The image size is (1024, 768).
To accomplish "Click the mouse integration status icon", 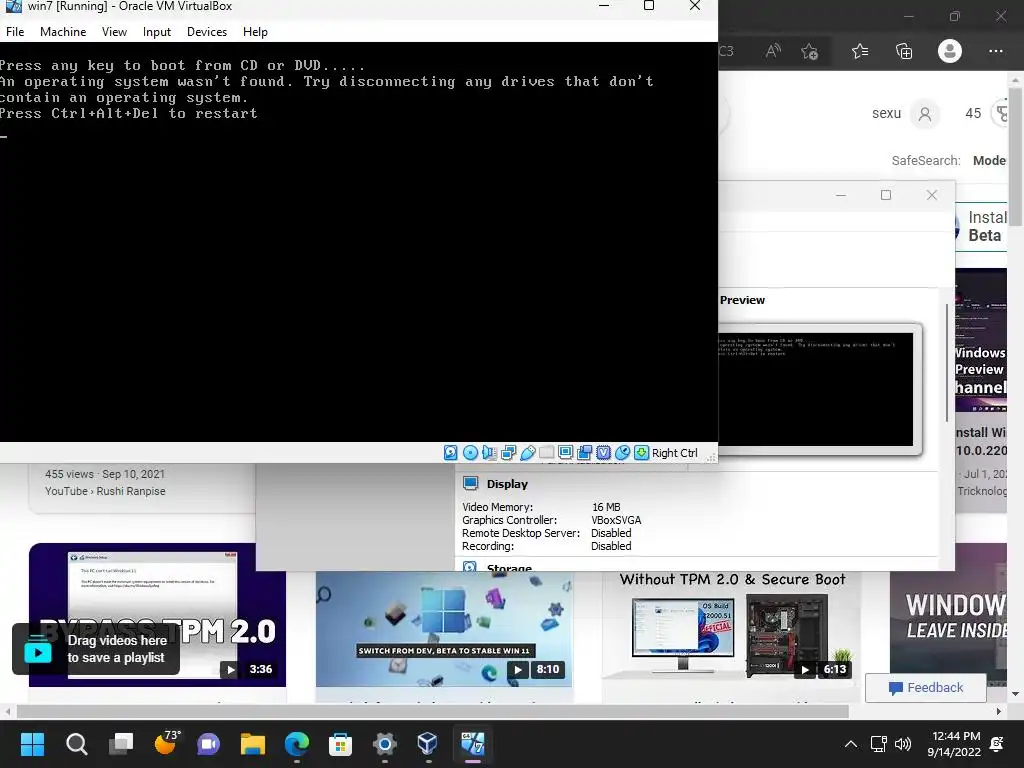I will [622, 453].
